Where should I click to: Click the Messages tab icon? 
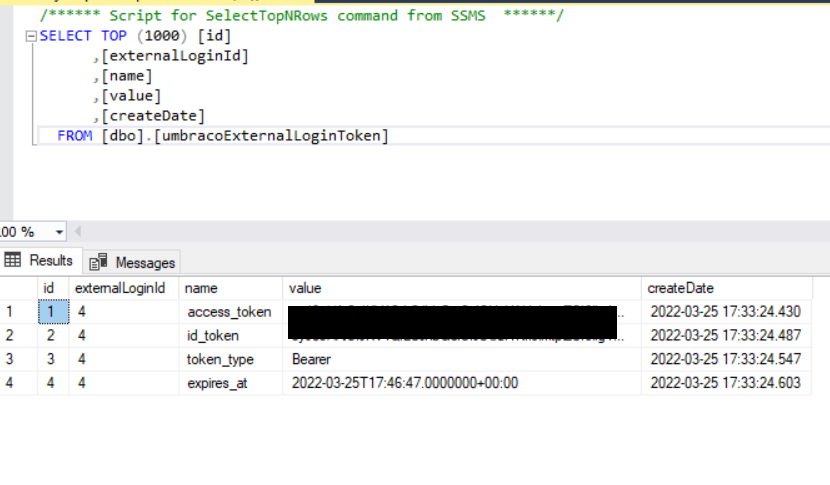click(98, 262)
